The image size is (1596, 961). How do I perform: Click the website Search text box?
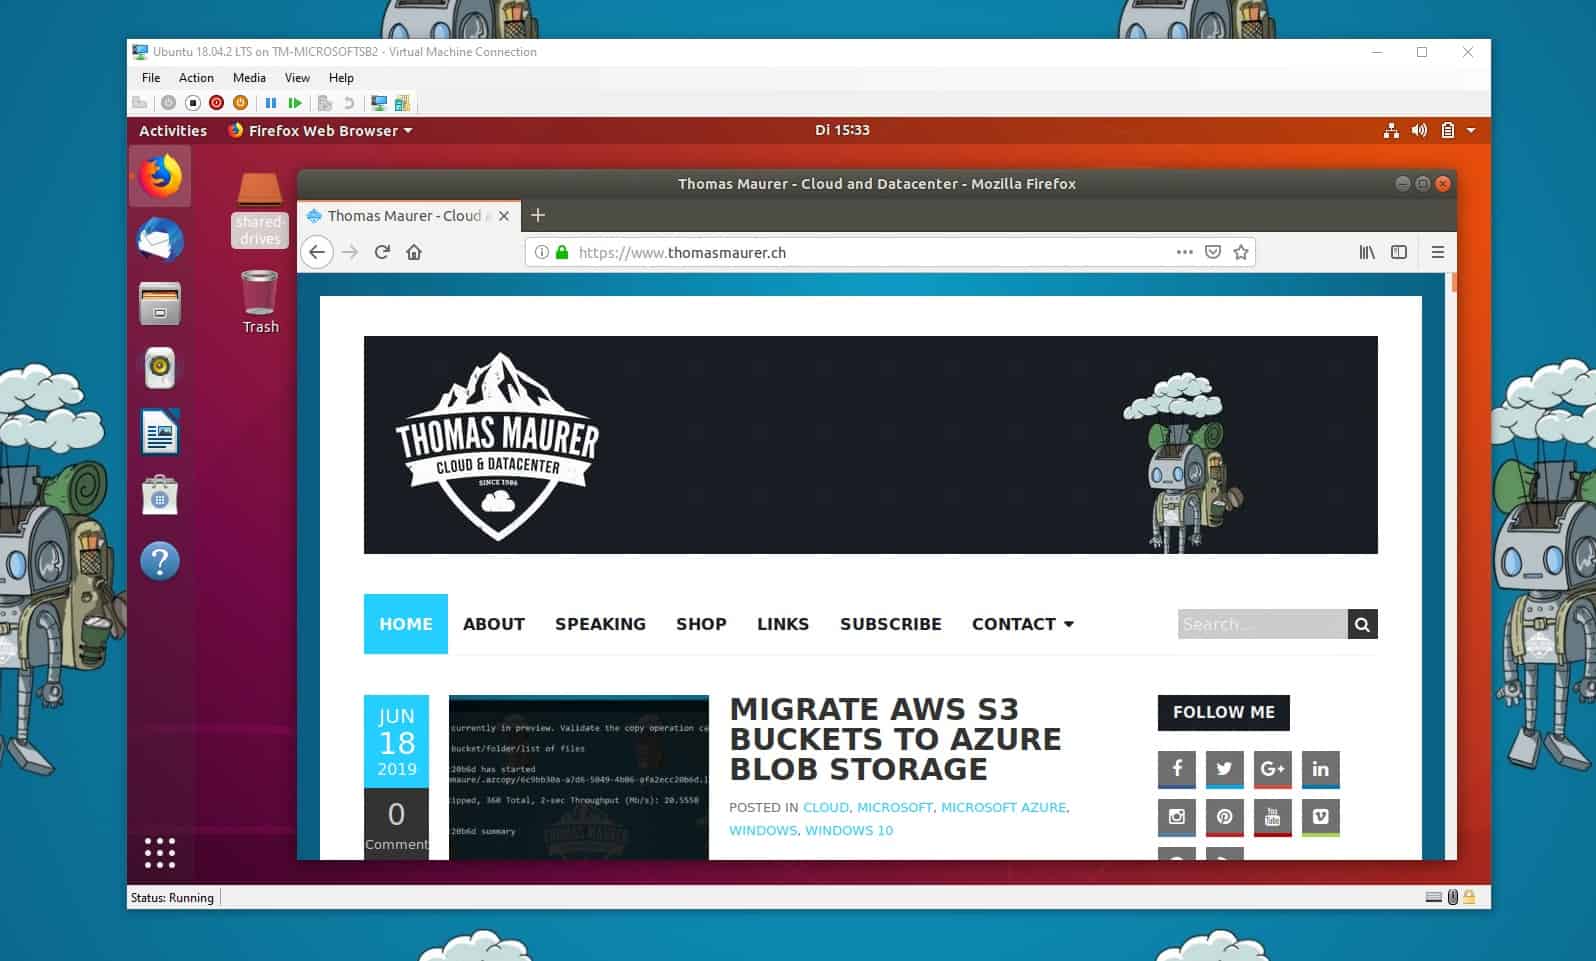click(1262, 624)
